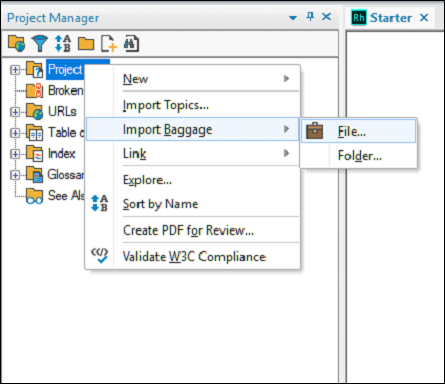This screenshot has width=445, height=384.
Task: Expand the Index folder node
Action: coord(15,154)
